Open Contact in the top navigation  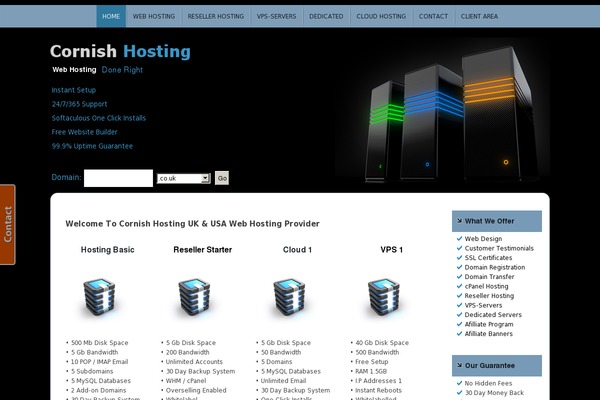[x=433, y=16]
